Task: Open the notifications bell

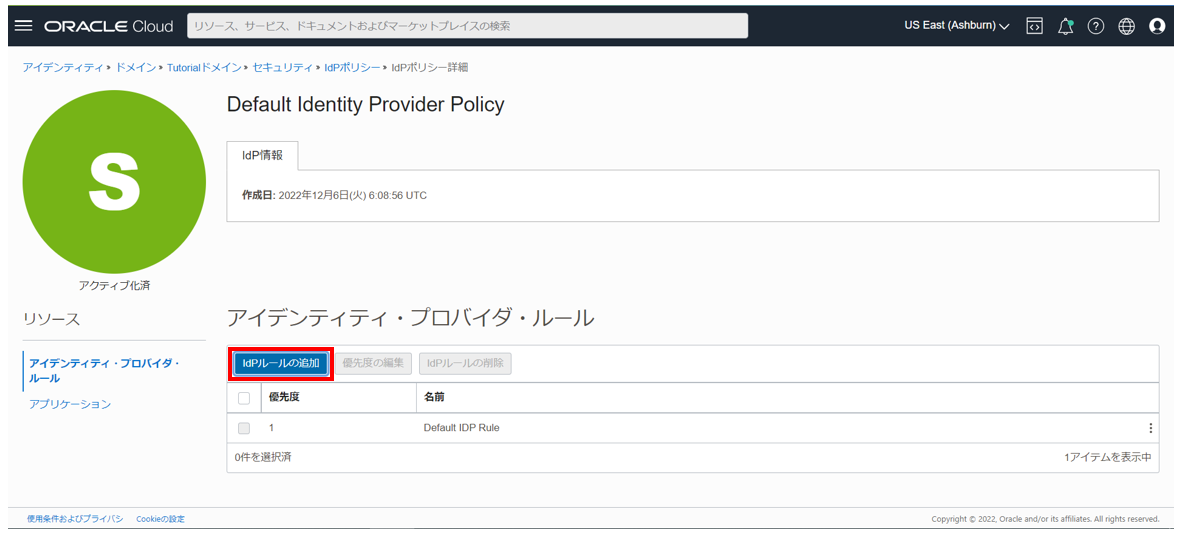Action: pos(1065,26)
